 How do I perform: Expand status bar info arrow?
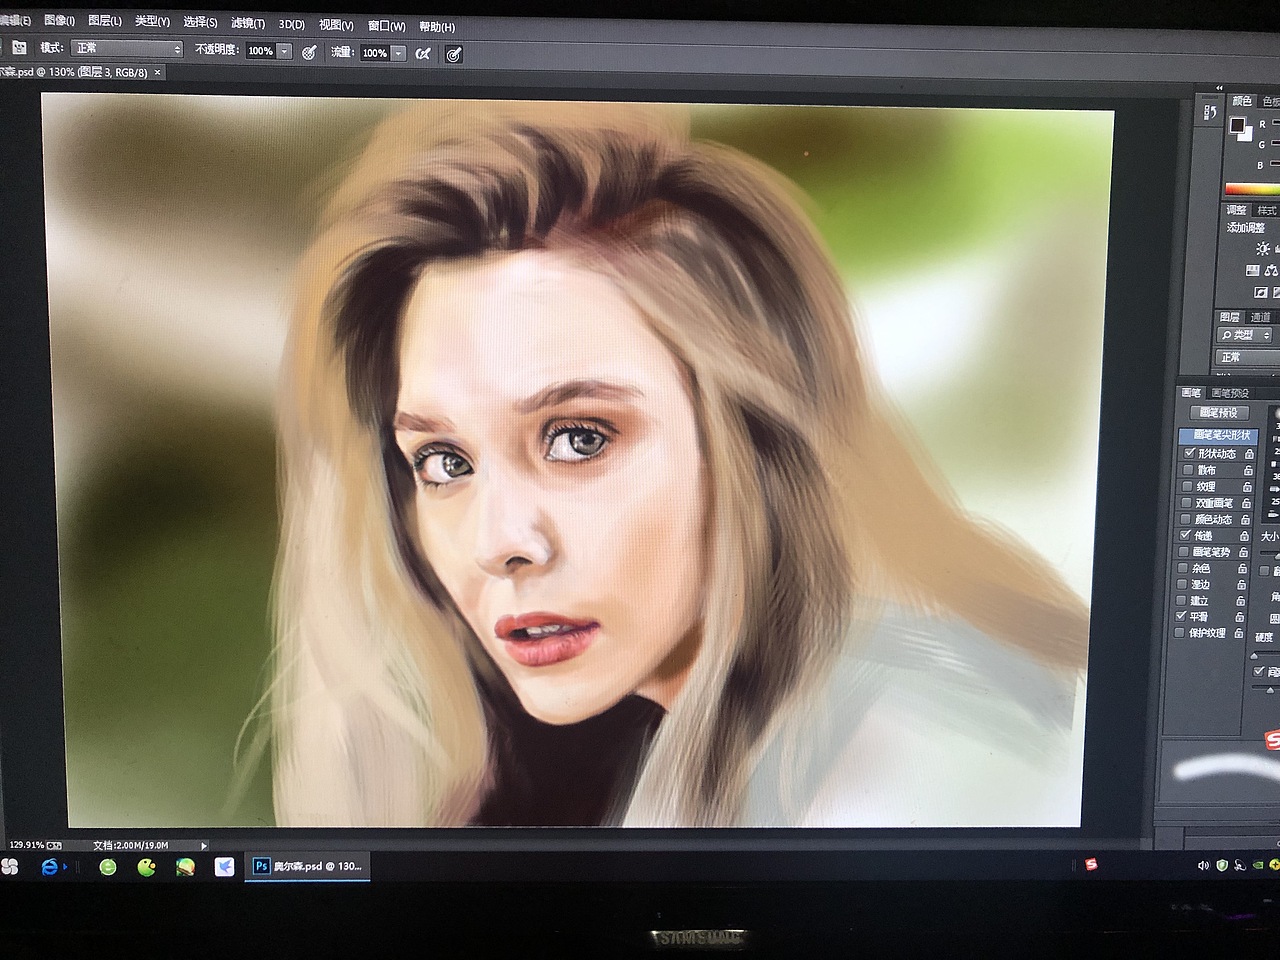pyautogui.click(x=204, y=846)
